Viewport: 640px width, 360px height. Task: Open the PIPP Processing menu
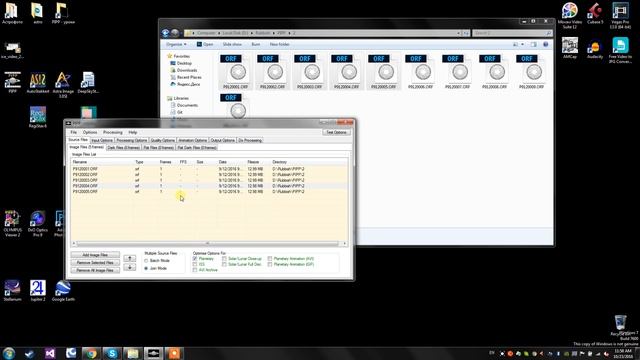coord(113,132)
